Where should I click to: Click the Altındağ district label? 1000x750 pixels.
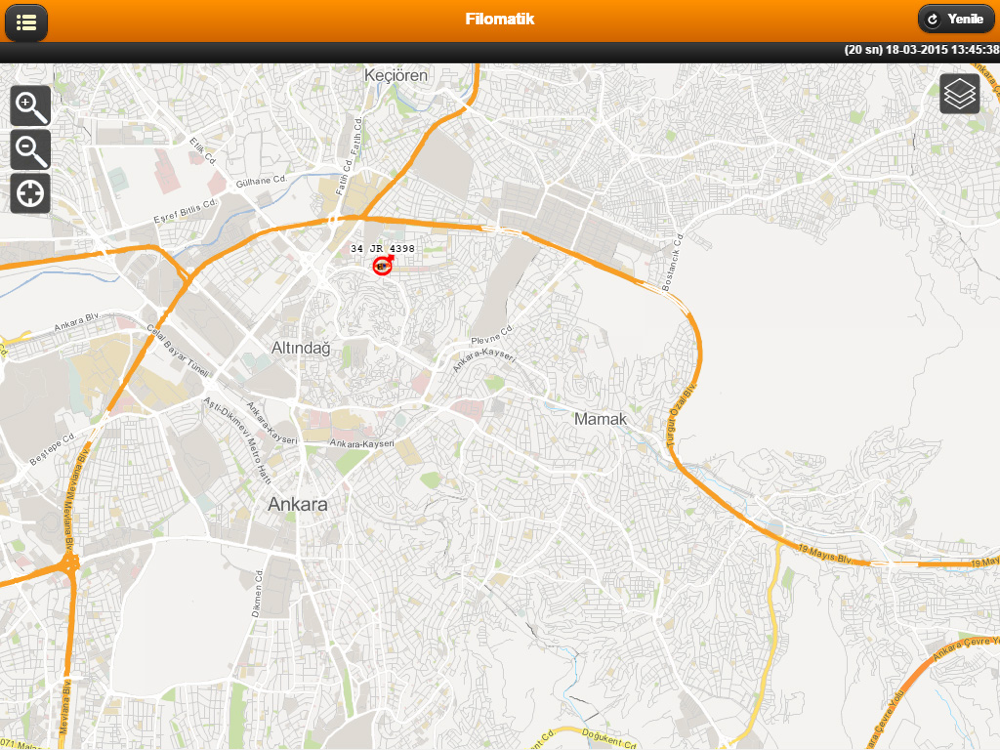point(301,348)
